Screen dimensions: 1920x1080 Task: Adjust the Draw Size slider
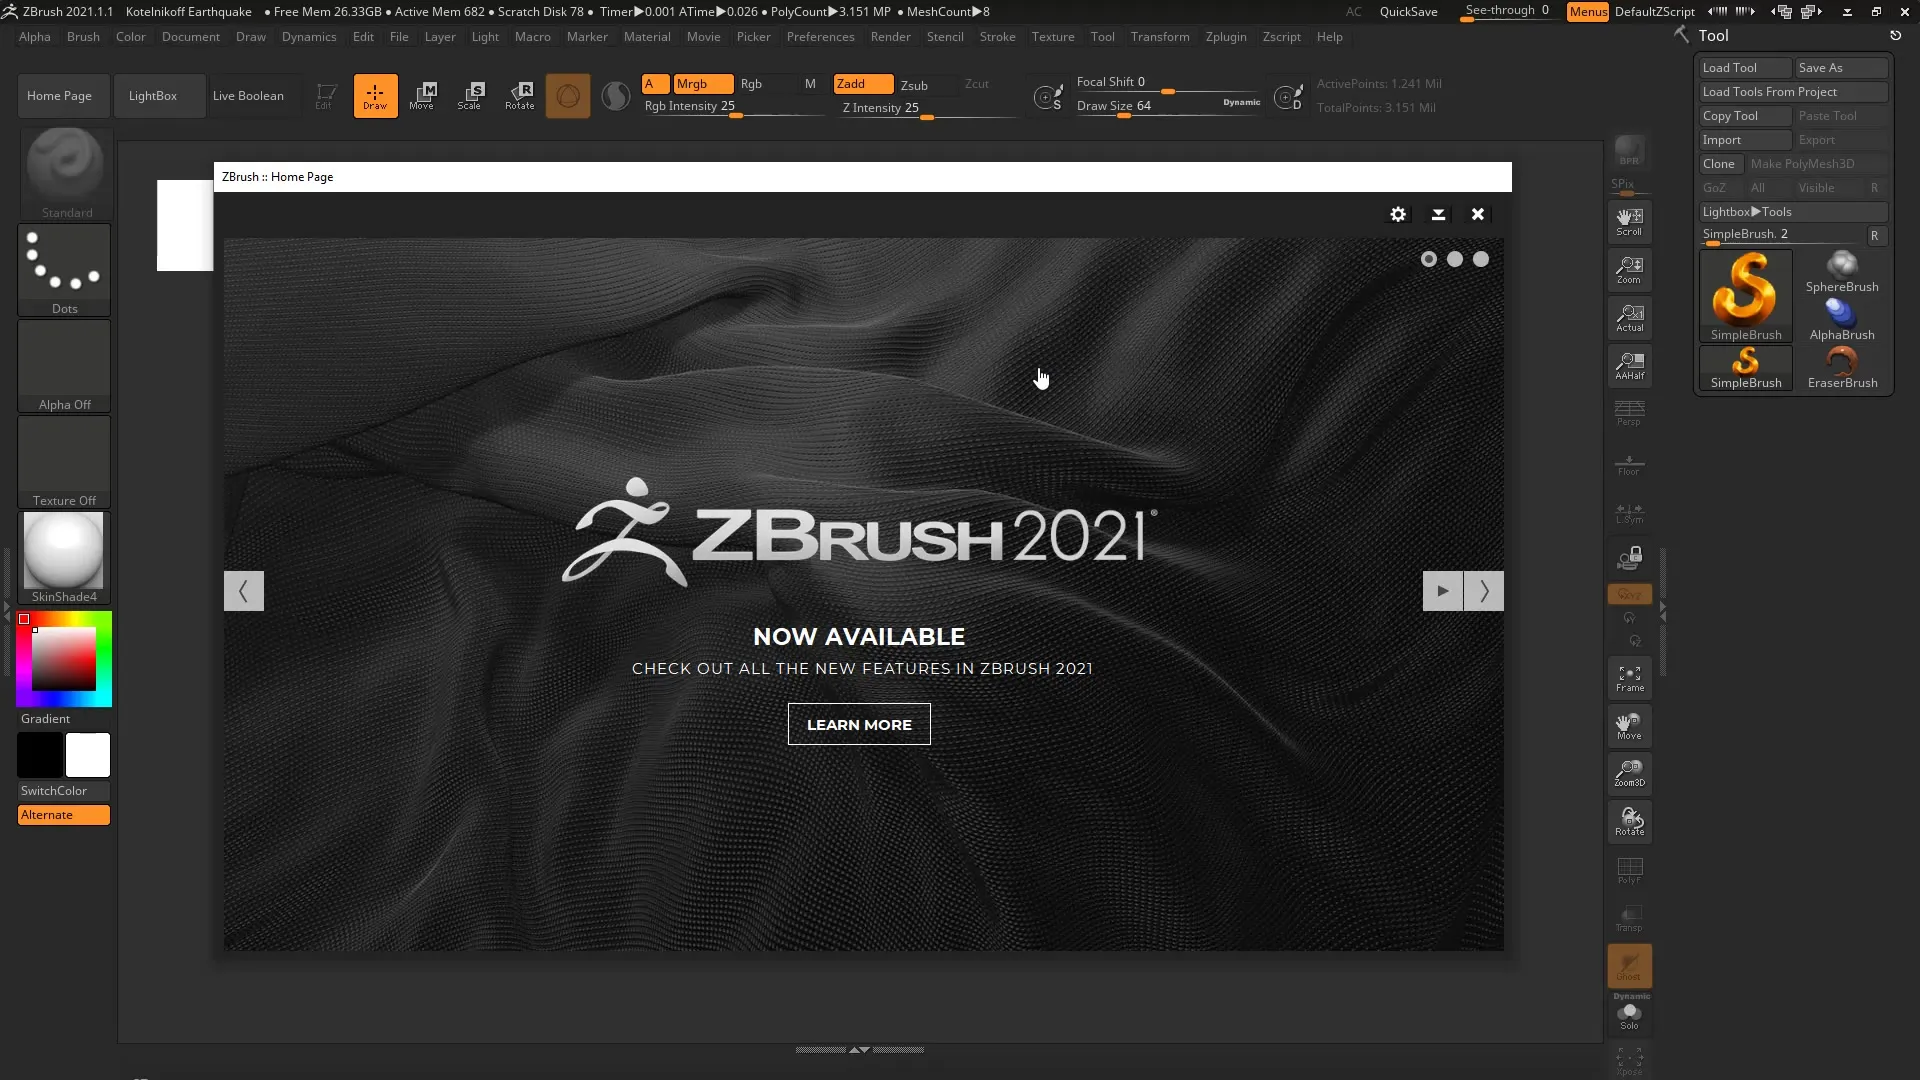click(1168, 107)
